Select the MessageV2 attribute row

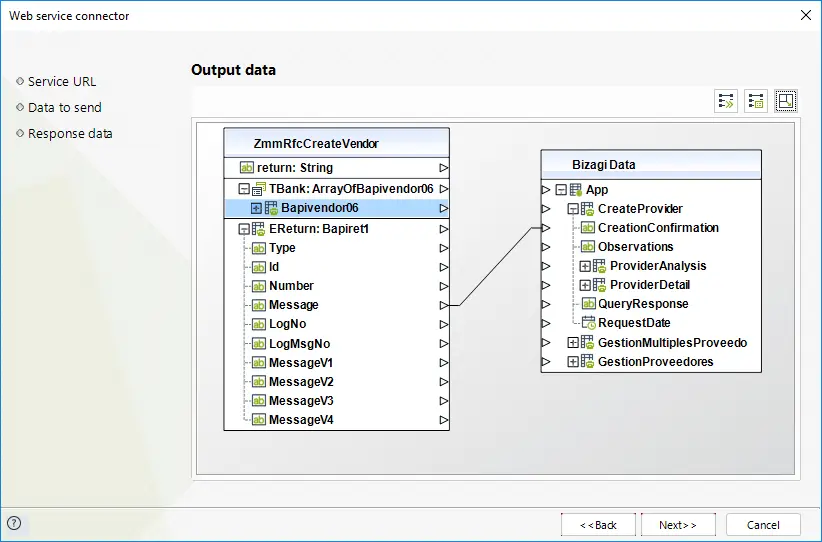337,382
